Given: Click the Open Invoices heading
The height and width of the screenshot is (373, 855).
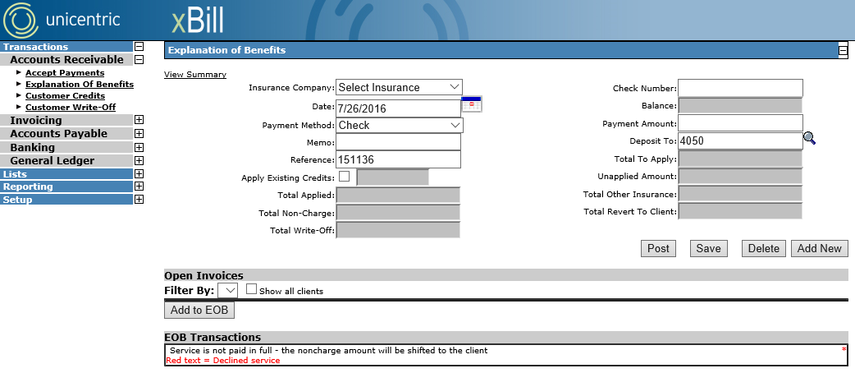Looking at the screenshot, I should pyautogui.click(x=203, y=275).
